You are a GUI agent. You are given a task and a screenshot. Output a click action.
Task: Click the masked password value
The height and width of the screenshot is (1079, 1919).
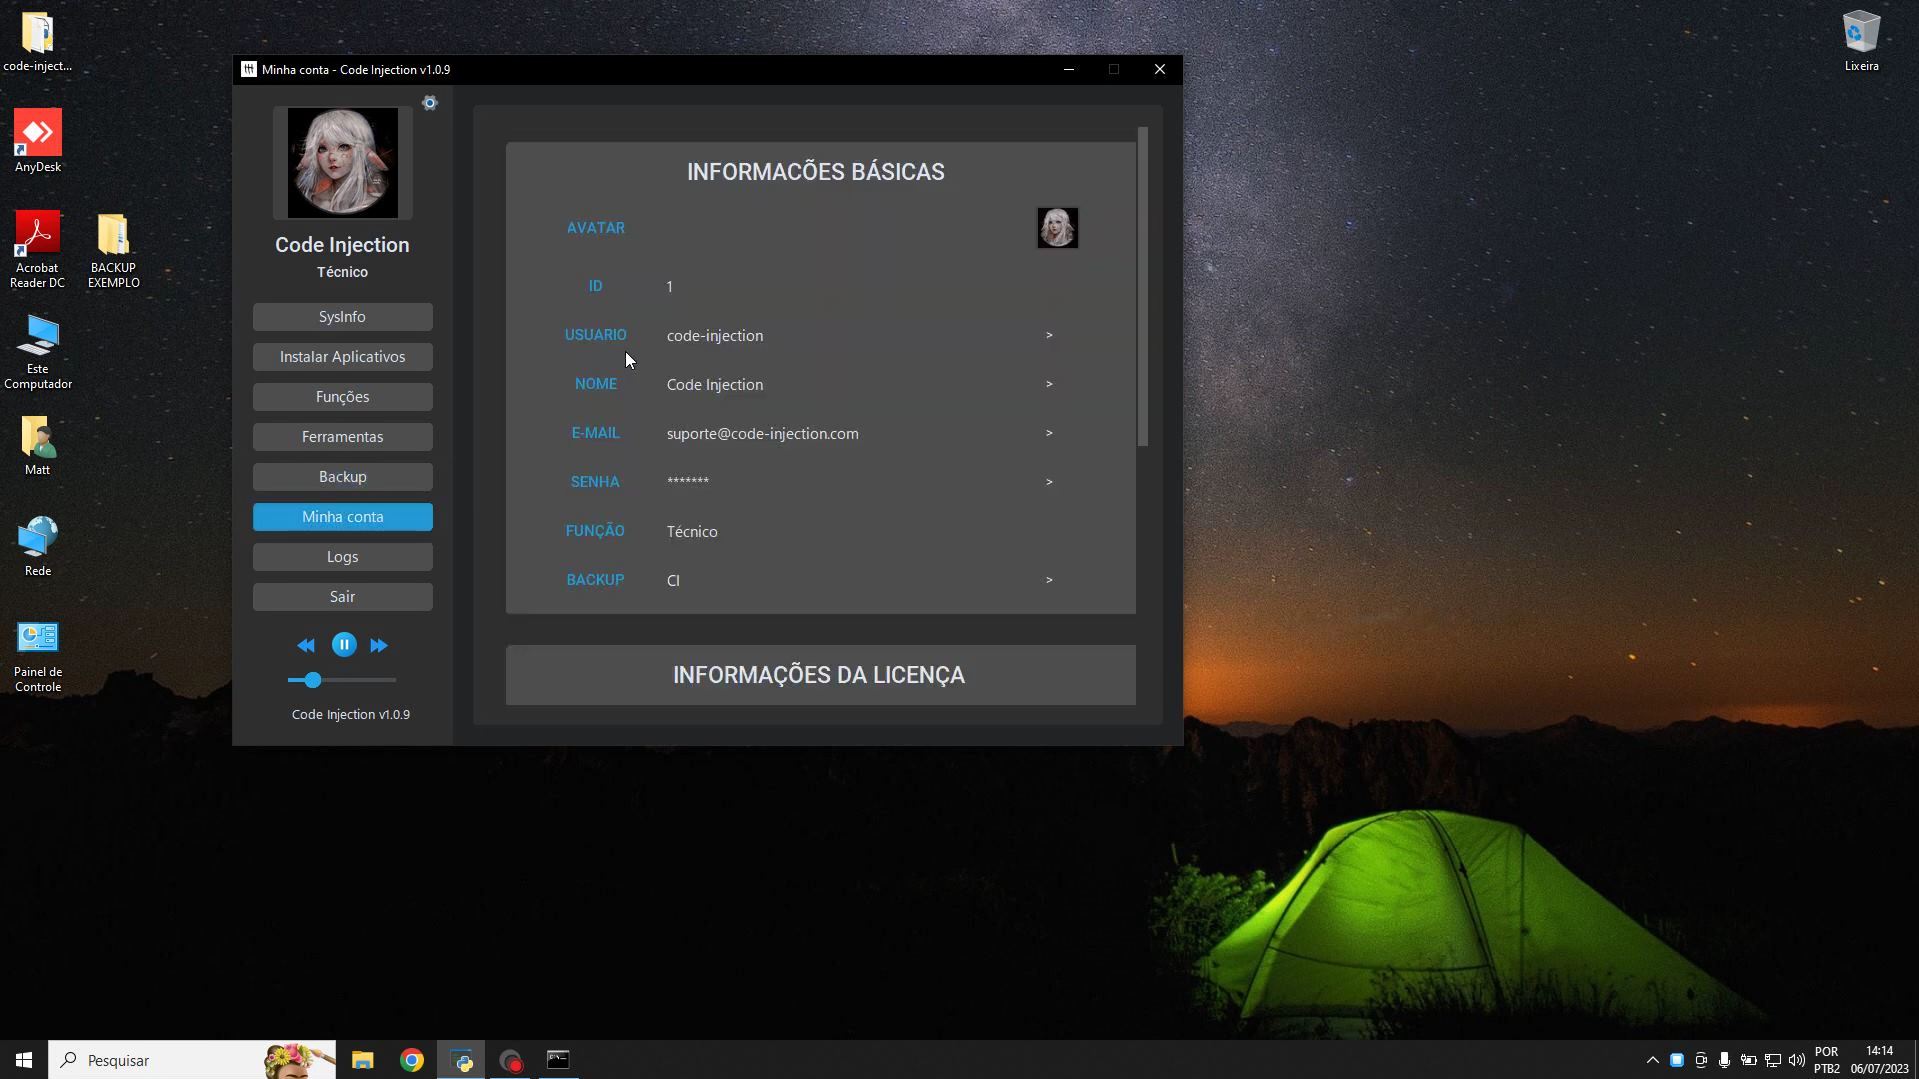pos(688,482)
